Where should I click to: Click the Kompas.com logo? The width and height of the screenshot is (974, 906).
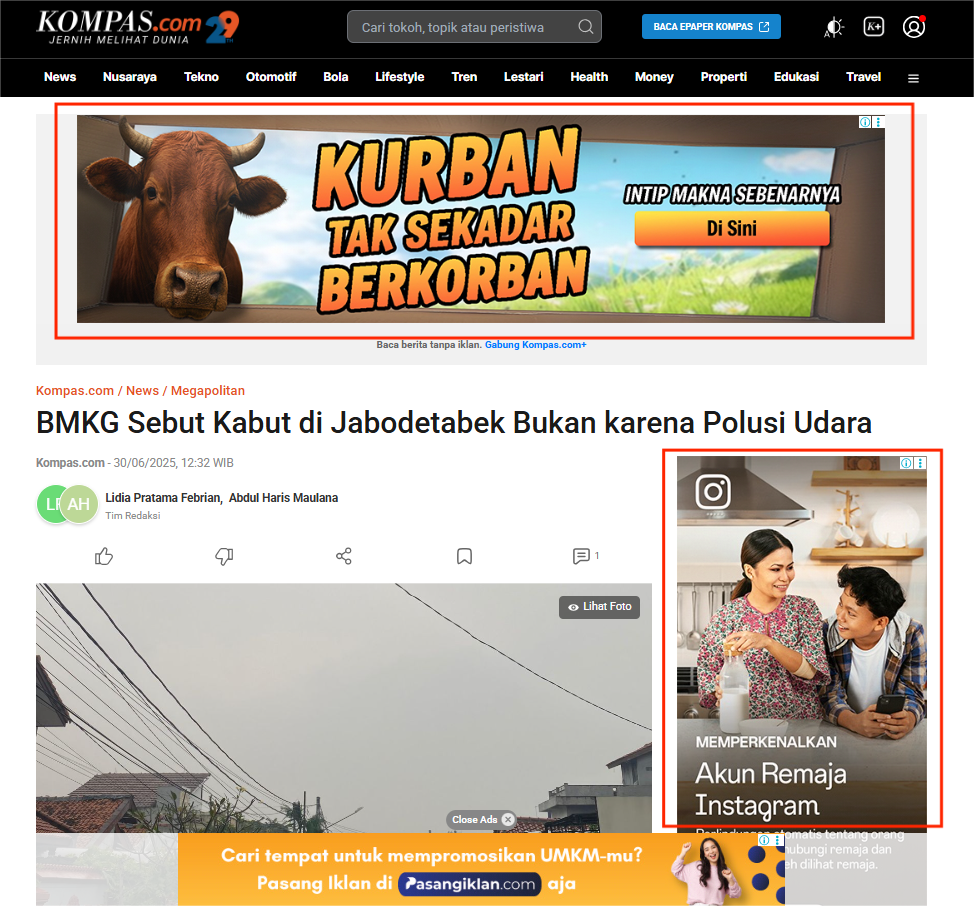(137, 27)
